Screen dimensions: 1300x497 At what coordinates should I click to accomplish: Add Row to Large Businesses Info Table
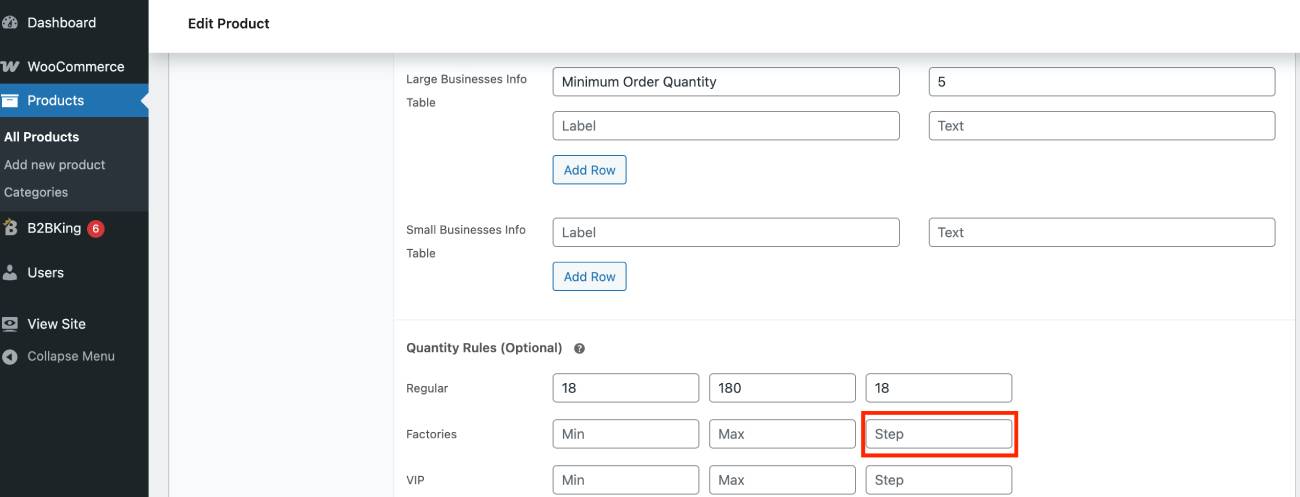tap(589, 170)
